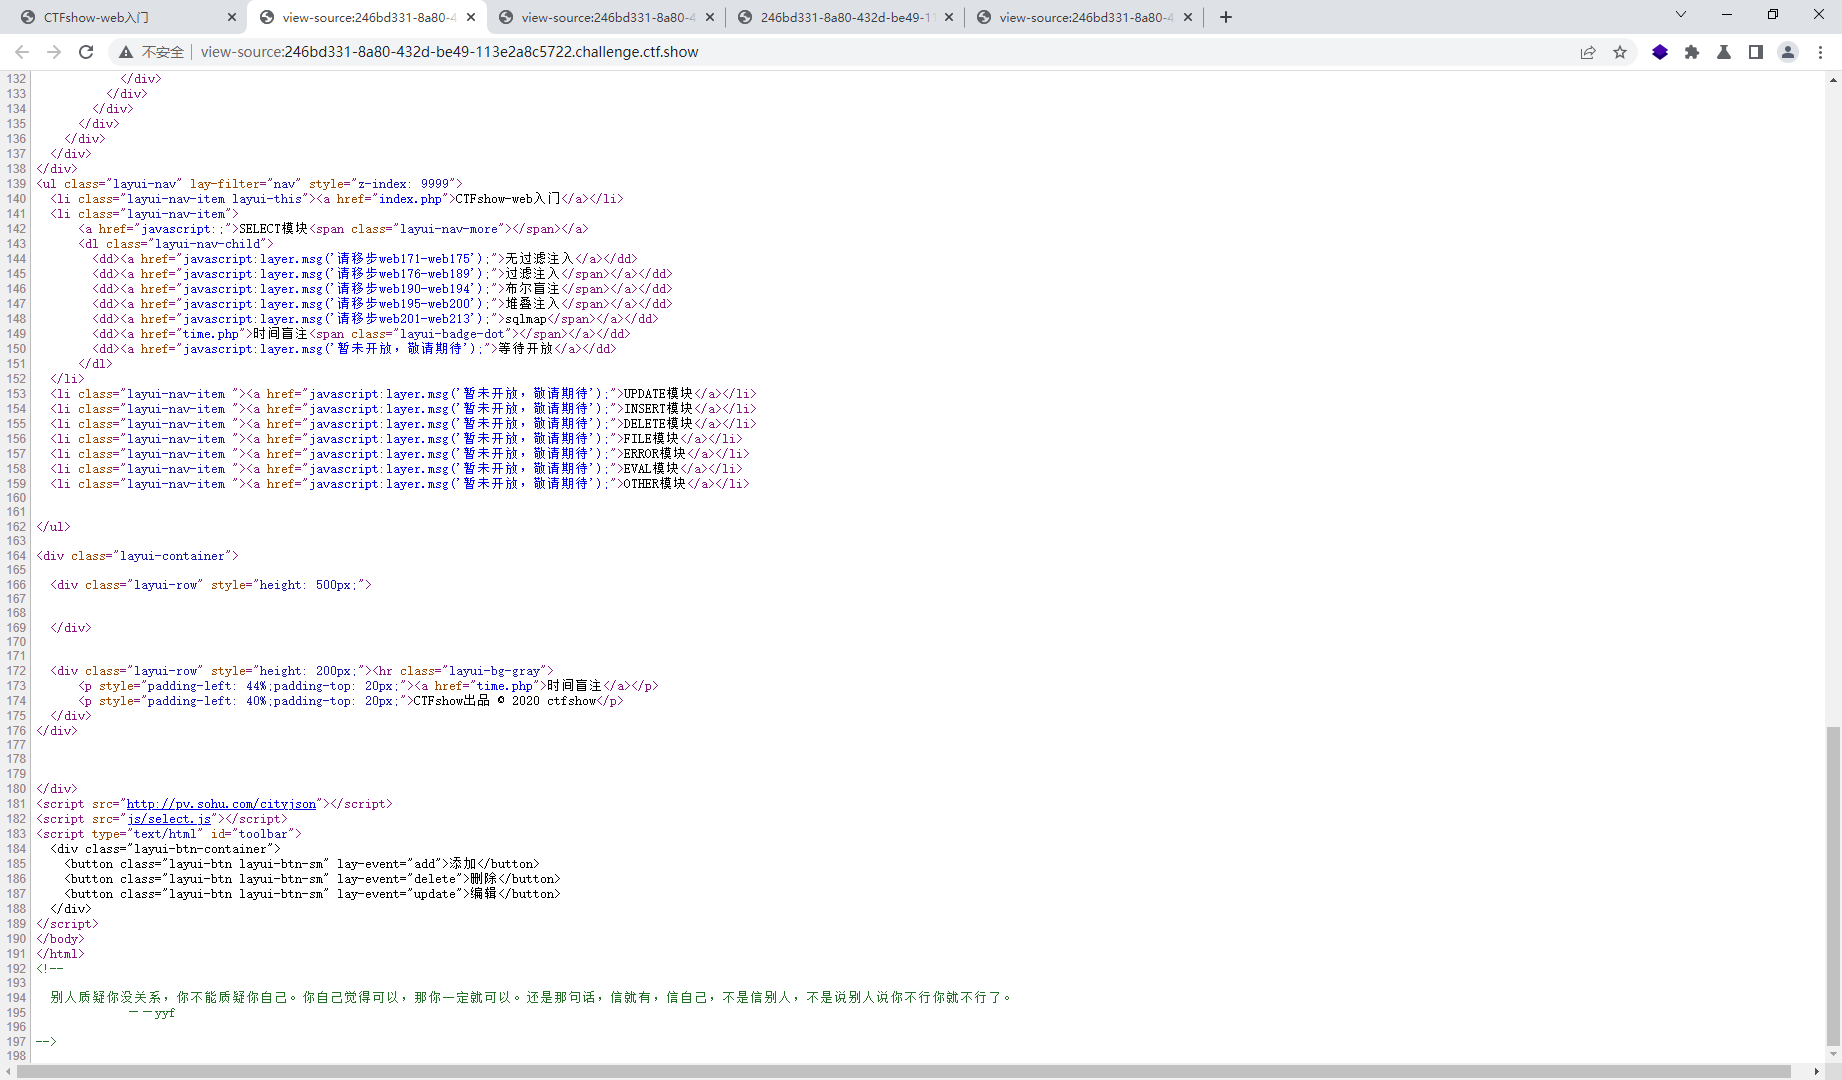Close the active view-source tab
The width and height of the screenshot is (1842, 1080).
[471, 17]
